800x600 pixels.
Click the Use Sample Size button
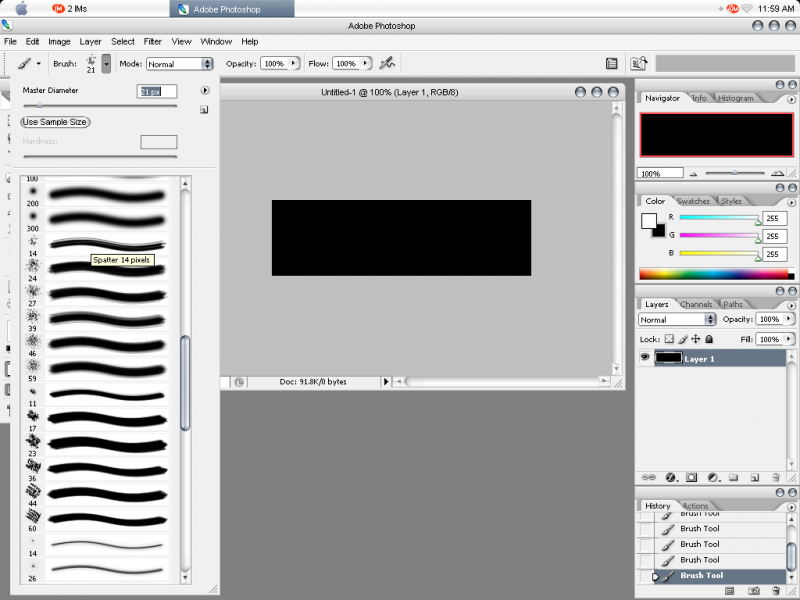click(55, 122)
